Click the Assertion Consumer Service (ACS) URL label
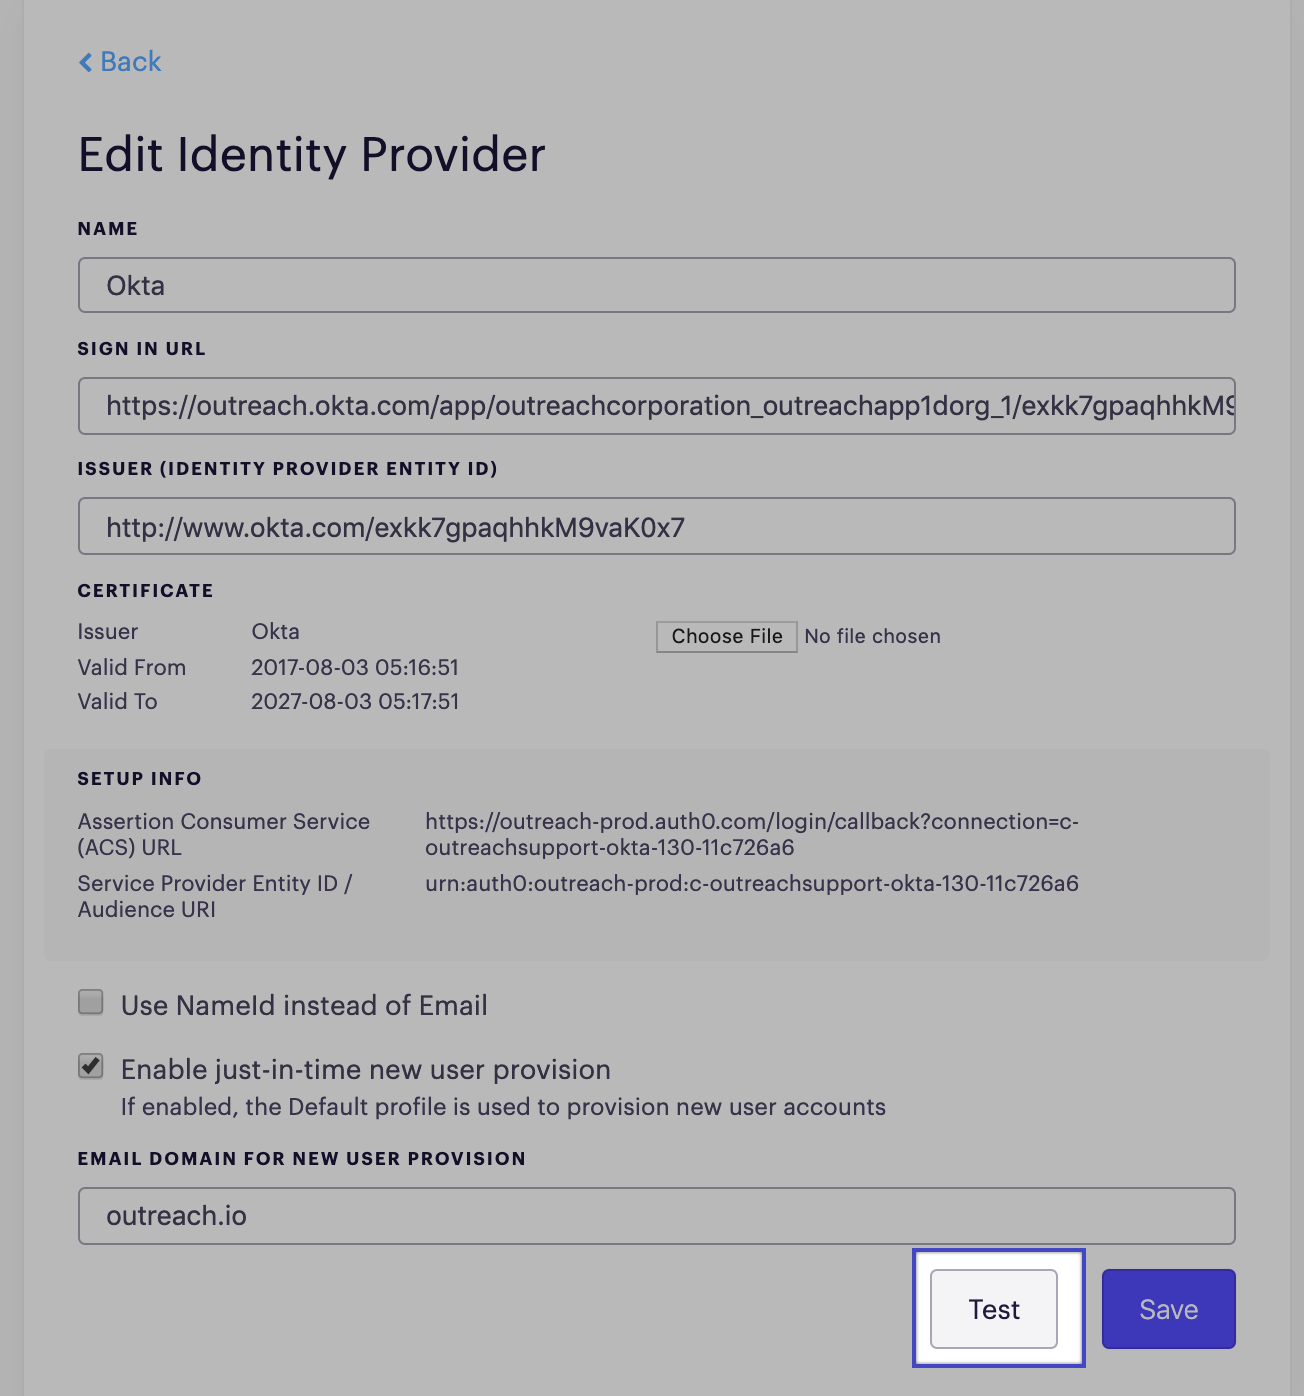1304x1396 pixels. click(224, 834)
